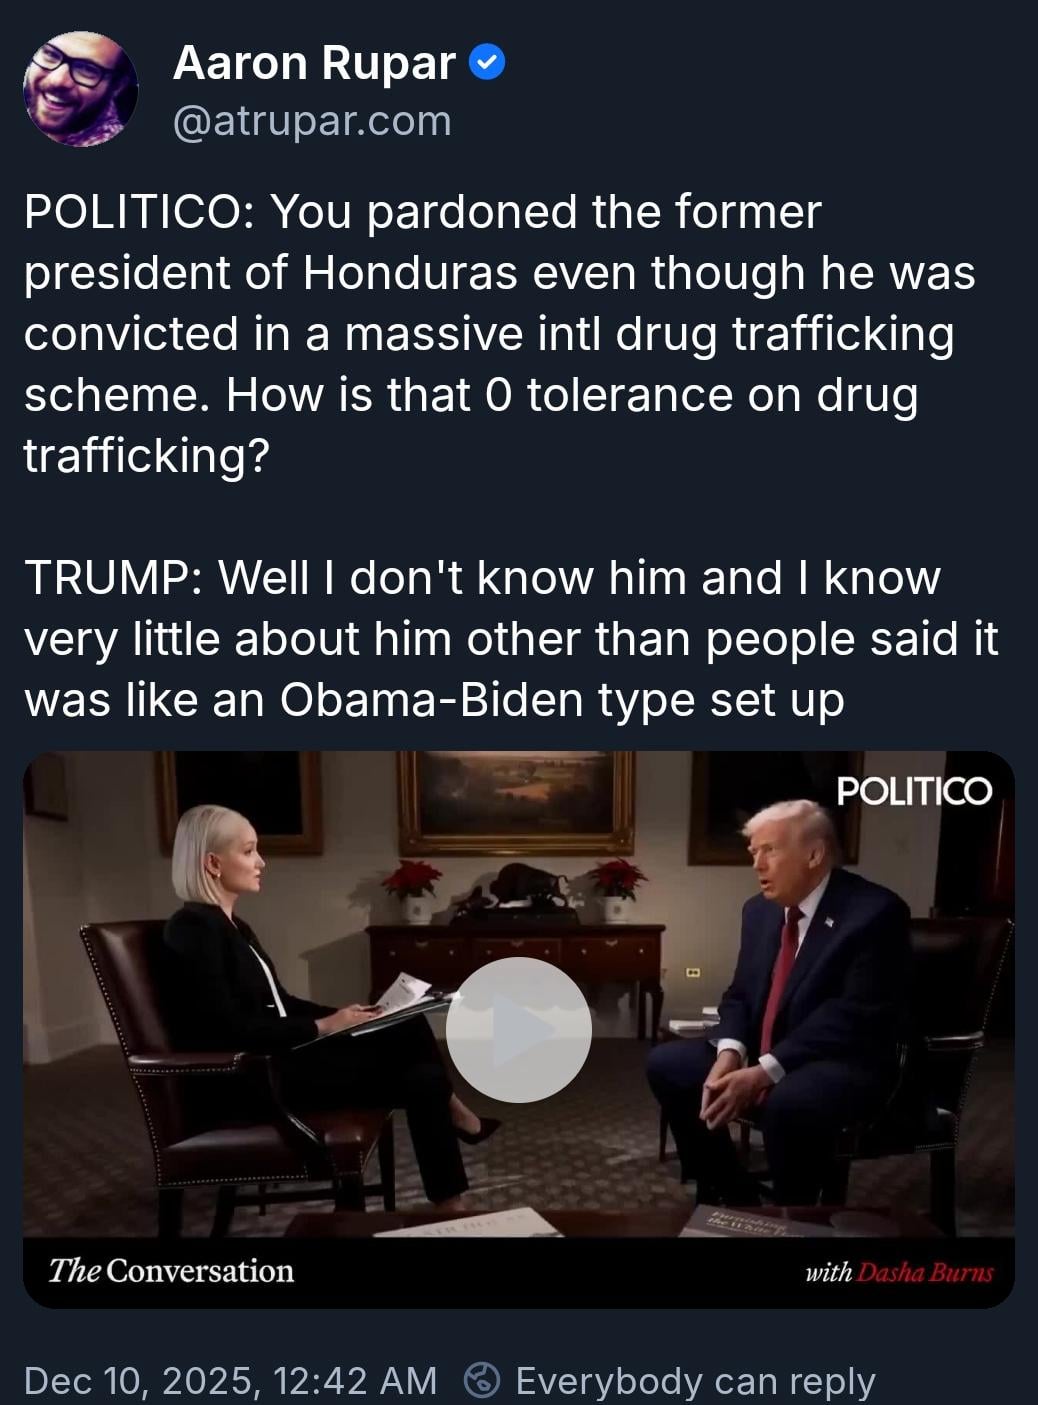Click The Conversation title in the video banner
The image size is (1038, 1405).
pyautogui.click(x=171, y=1271)
